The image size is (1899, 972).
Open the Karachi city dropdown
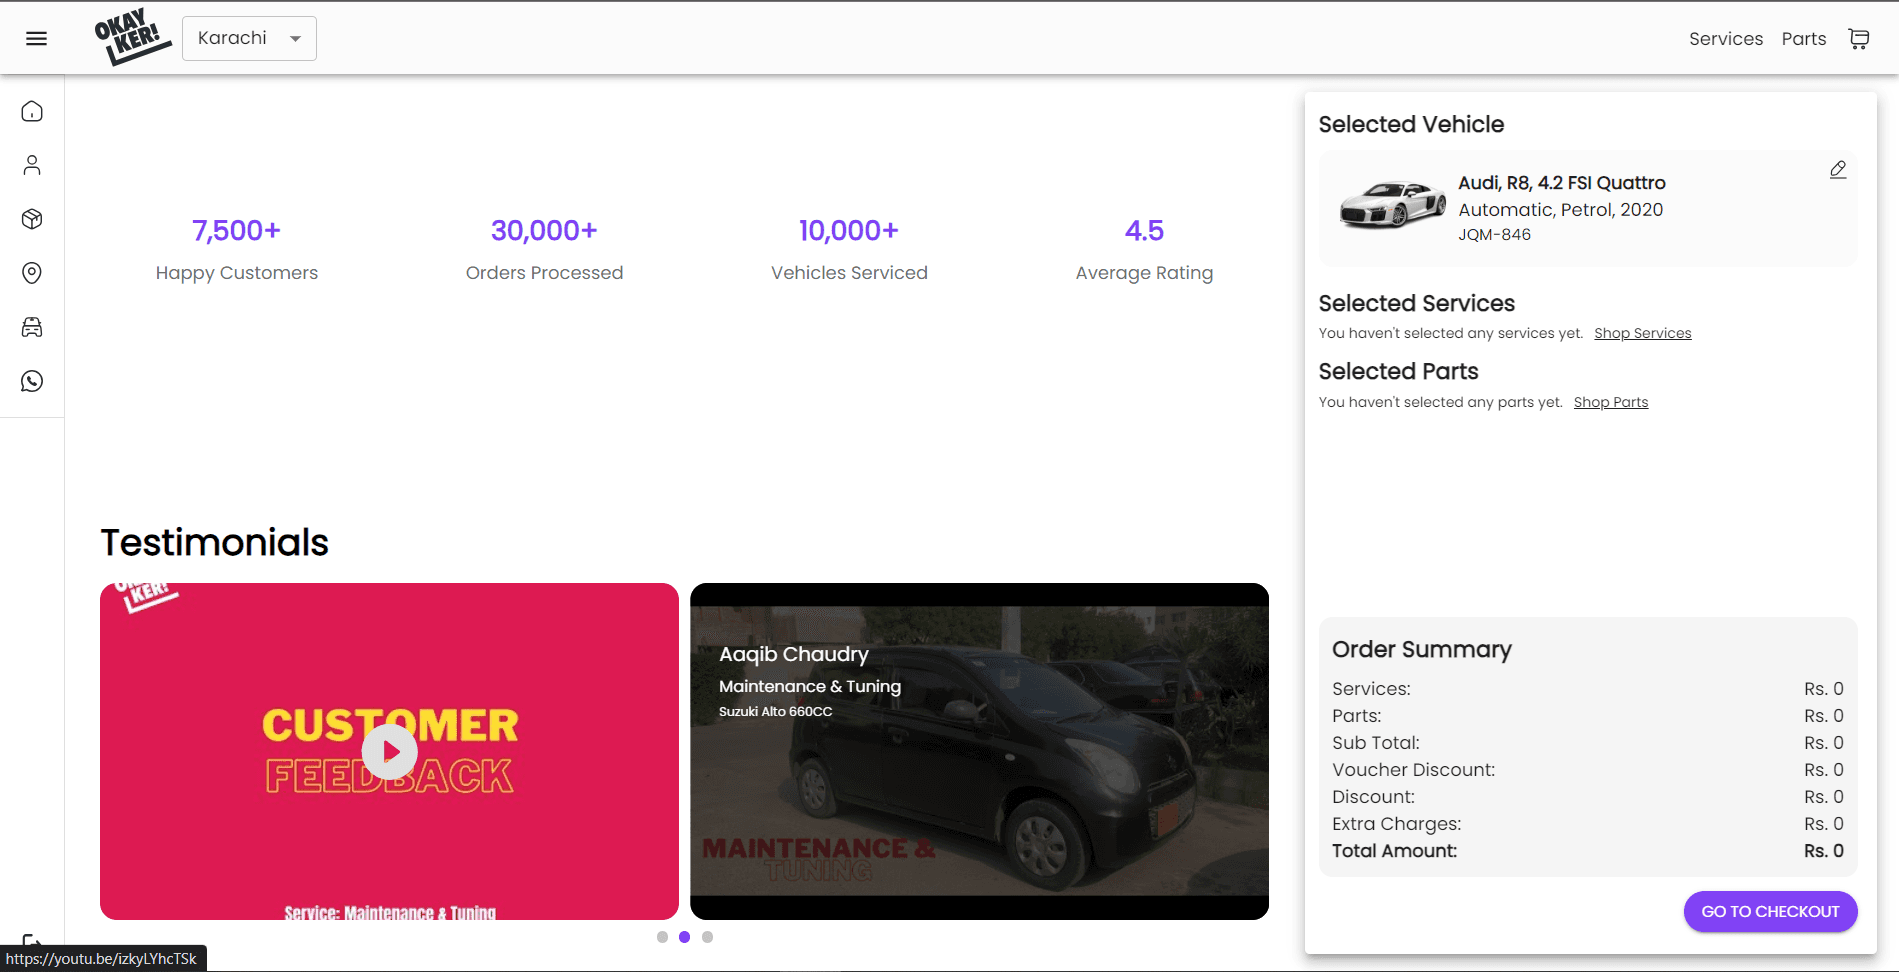249,38
